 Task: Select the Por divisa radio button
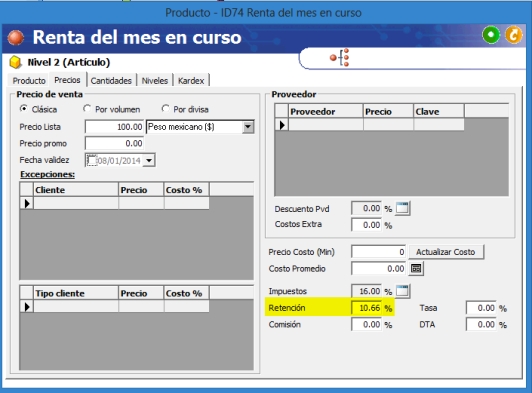click(x=165, y=109)
